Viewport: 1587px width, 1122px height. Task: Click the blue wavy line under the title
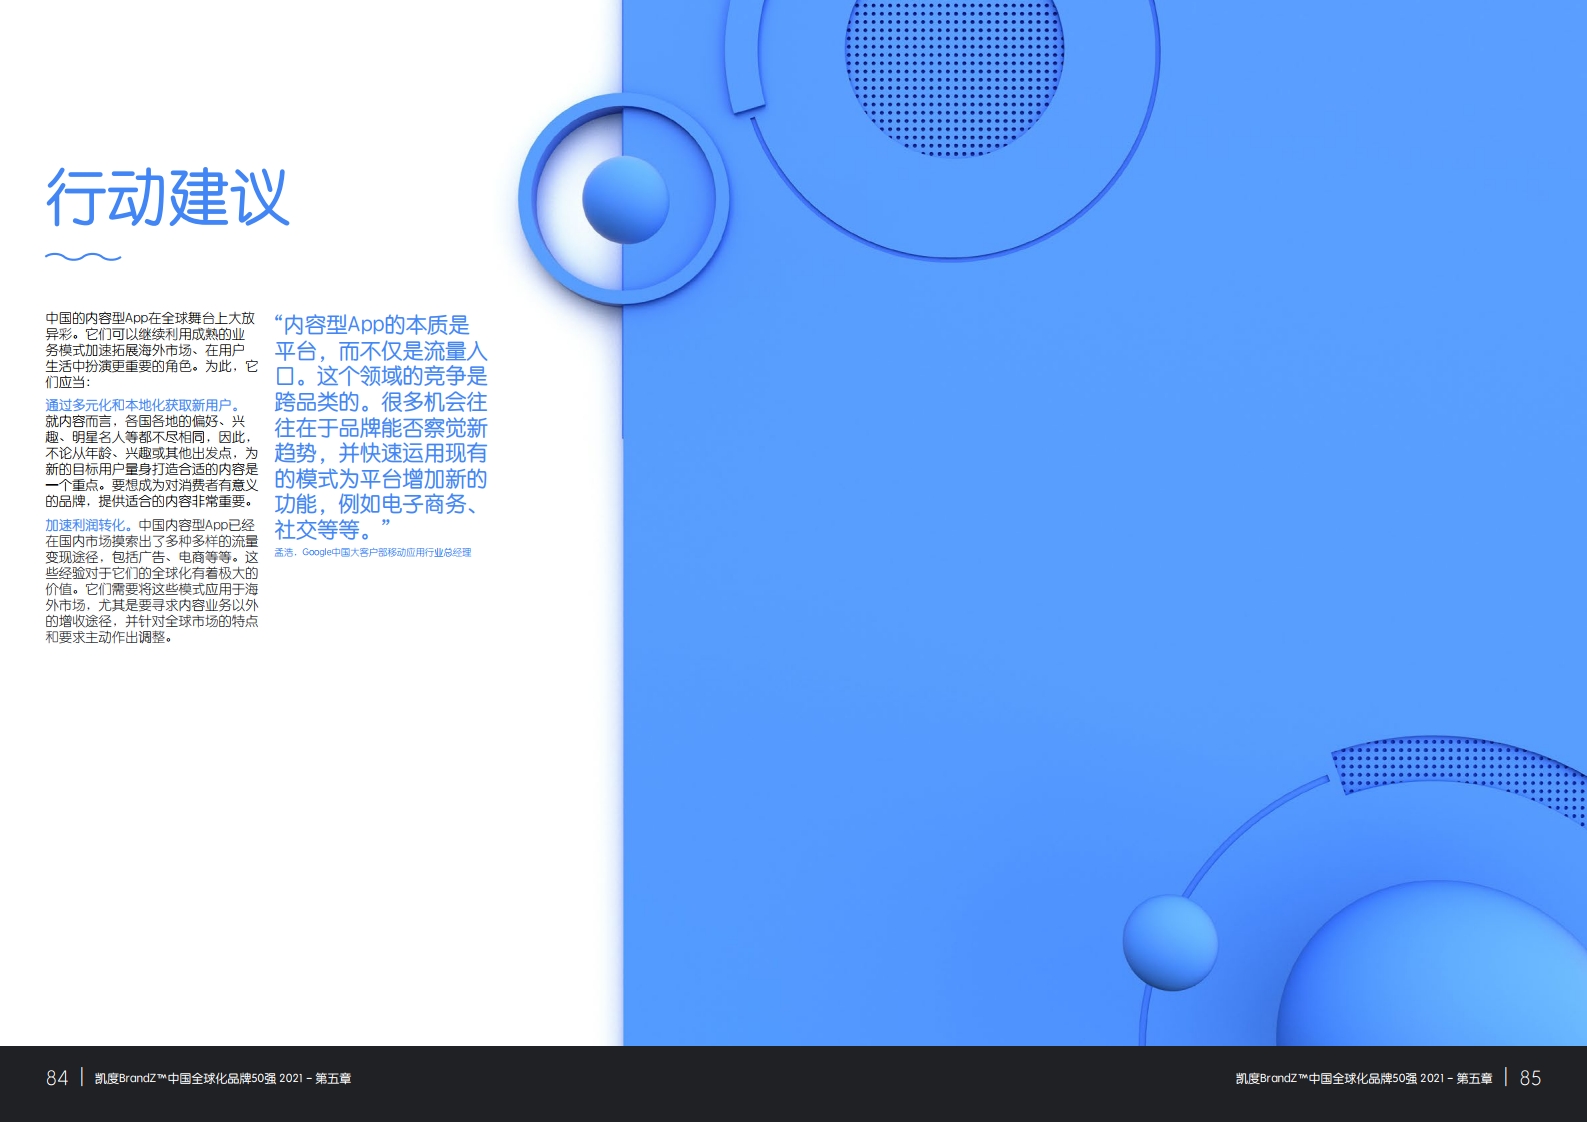click(83, 257)
